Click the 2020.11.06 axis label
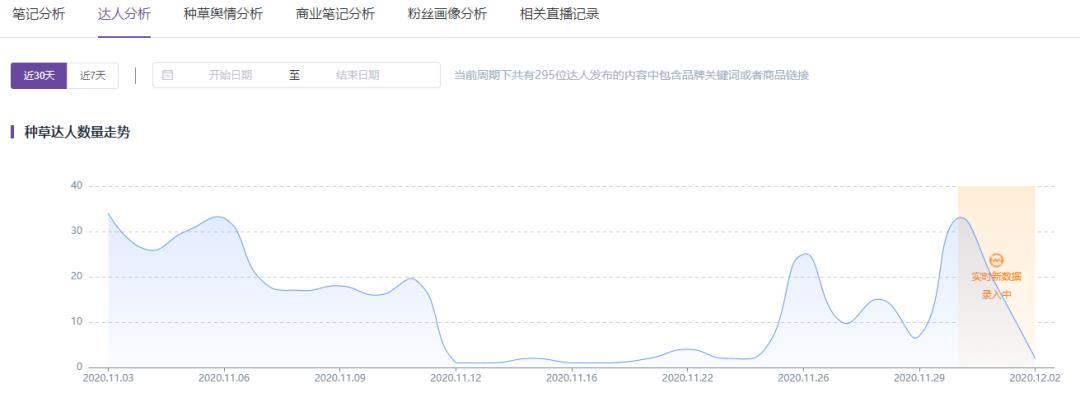 [x=222, y=377]
